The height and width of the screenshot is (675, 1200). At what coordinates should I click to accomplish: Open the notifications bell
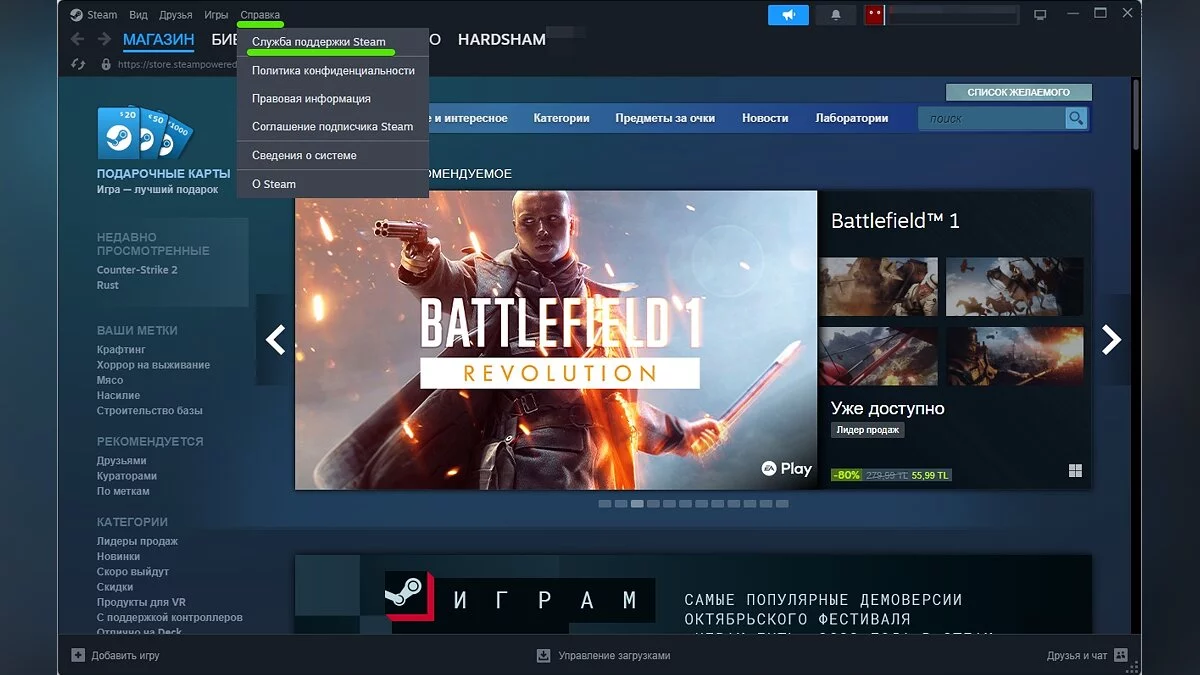(x=836, y=15)
